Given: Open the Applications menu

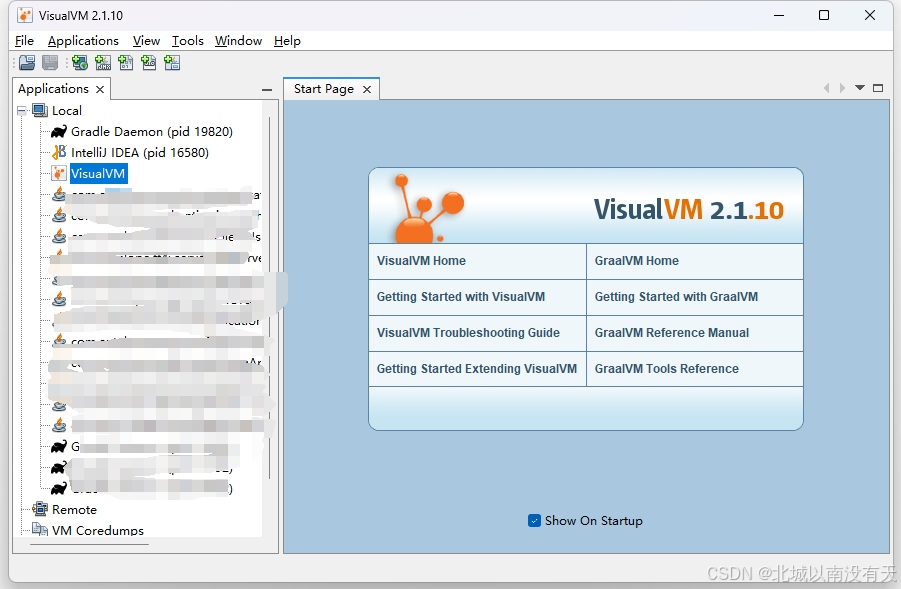Looking at the screenshot, I should (x=83, y=41).
